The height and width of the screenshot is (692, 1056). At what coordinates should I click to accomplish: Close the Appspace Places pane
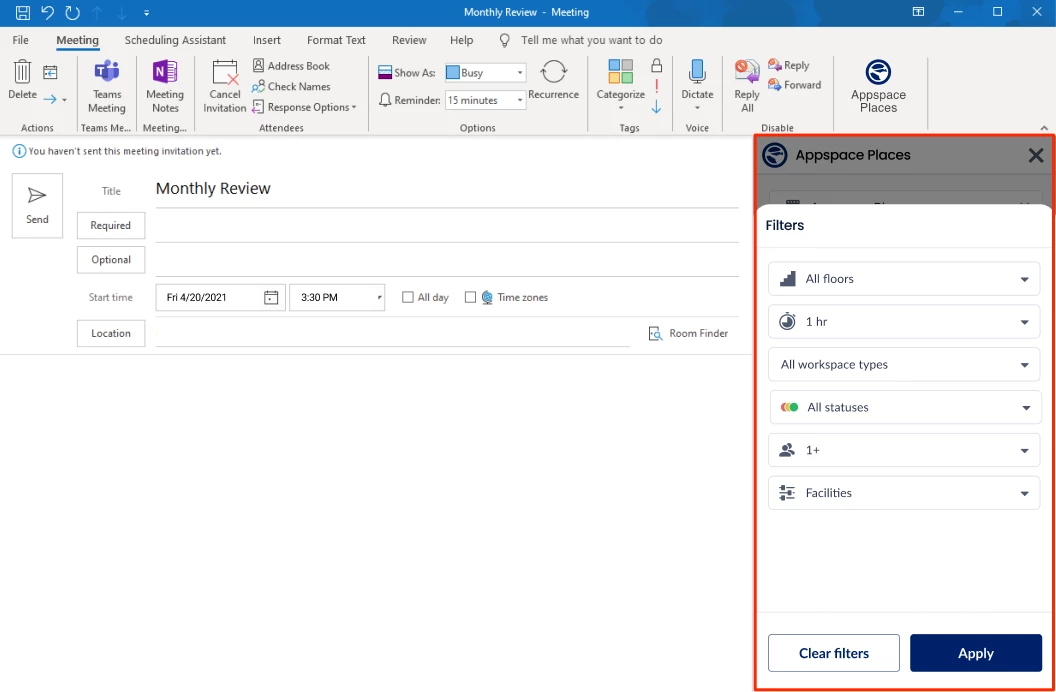click(1036, 155)
